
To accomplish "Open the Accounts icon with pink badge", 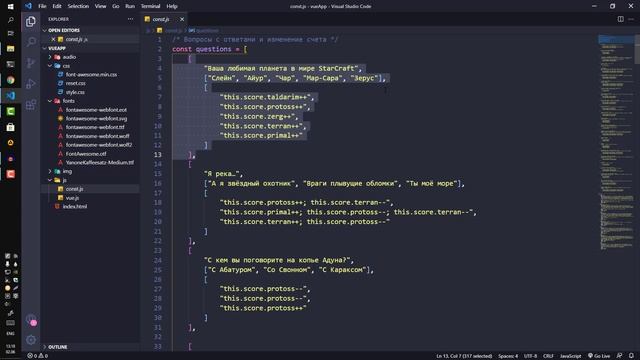I will 31,320.
